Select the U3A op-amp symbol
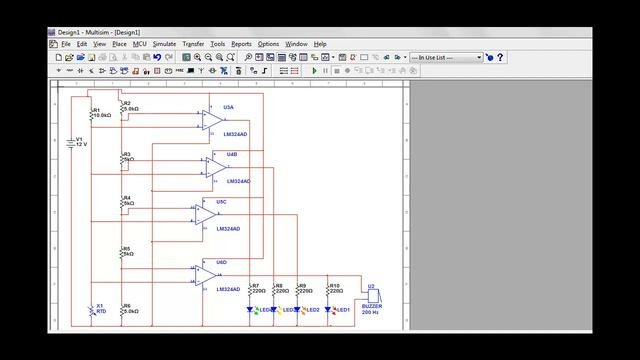 (212, 120)
